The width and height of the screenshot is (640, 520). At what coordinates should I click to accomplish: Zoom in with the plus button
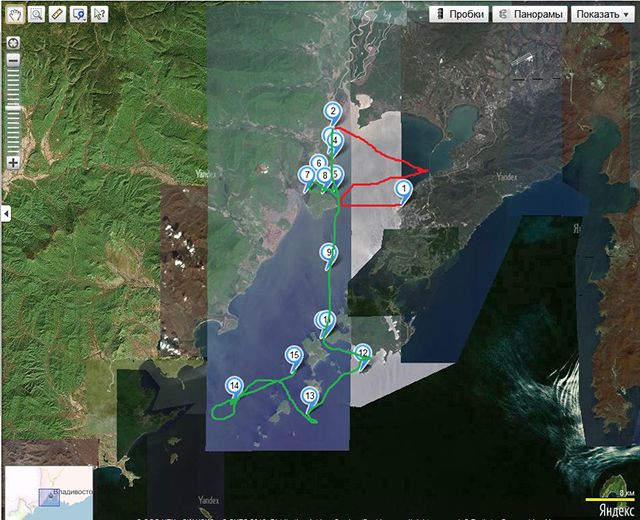tap(13, 162)
